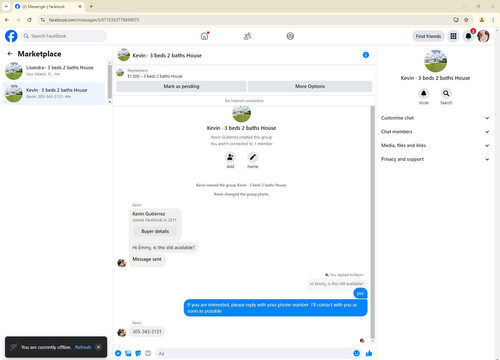Select the Kevin - 3 beds 2 baths conversation
The height and width of the screenshot is (360, 500).
pos(54,93)
